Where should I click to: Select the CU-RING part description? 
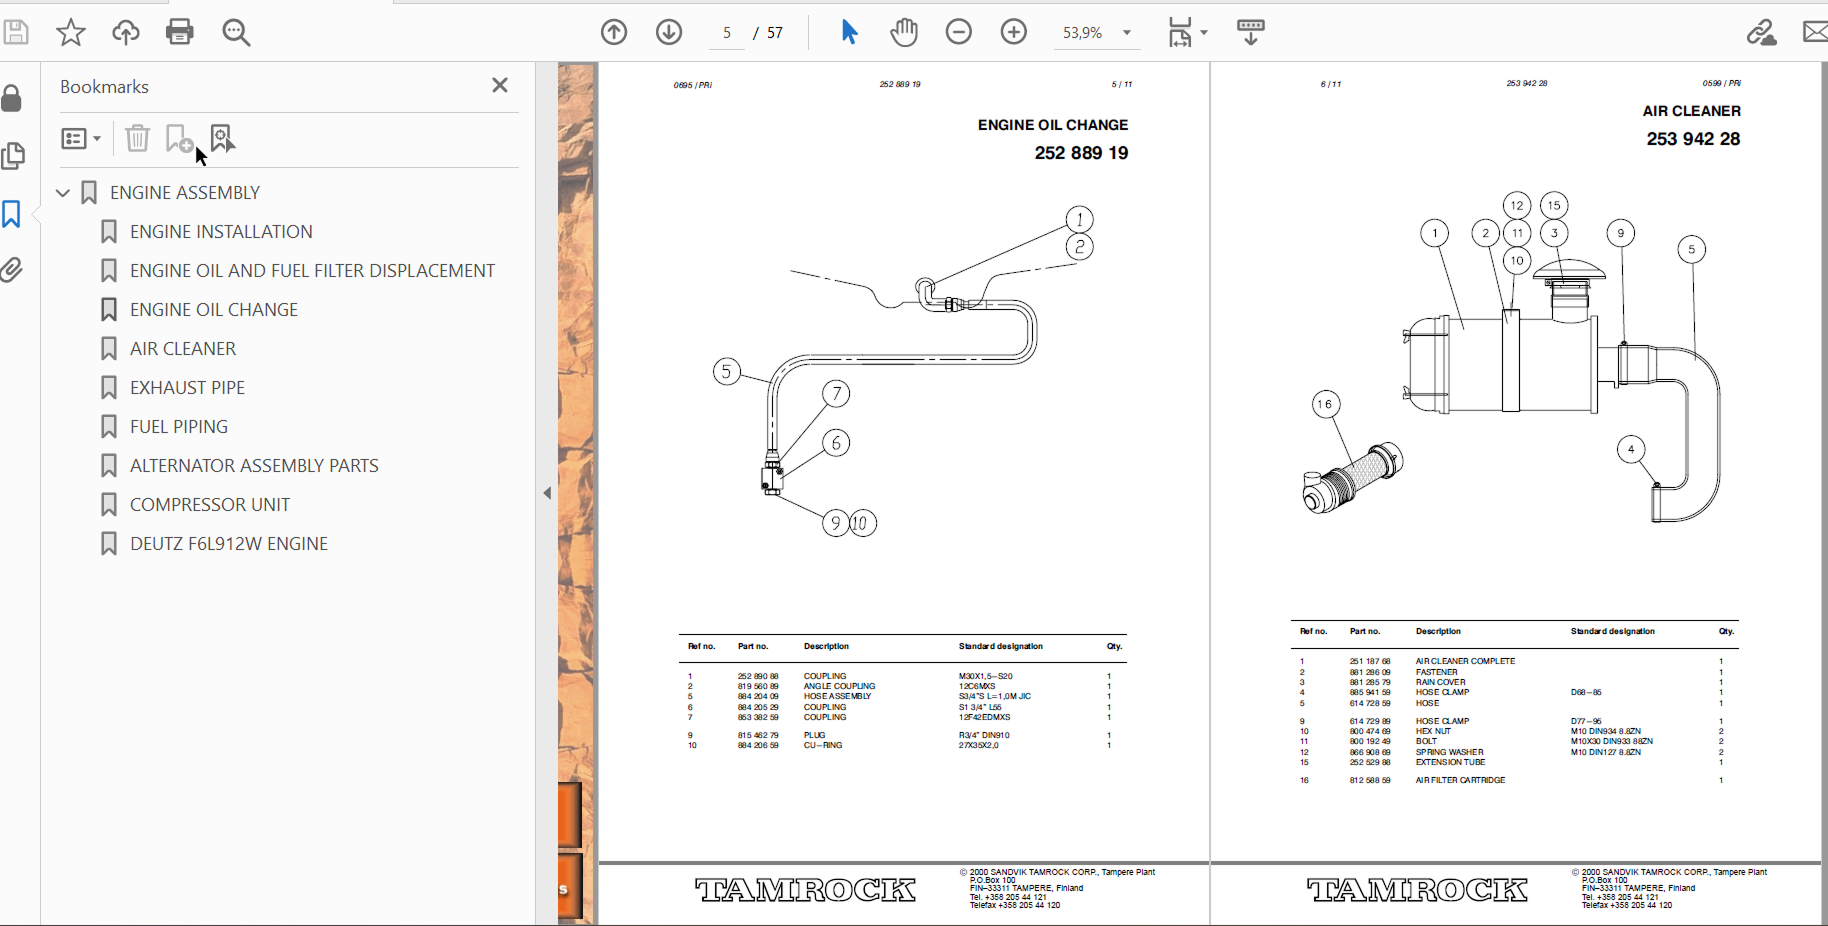click(823, 745)
